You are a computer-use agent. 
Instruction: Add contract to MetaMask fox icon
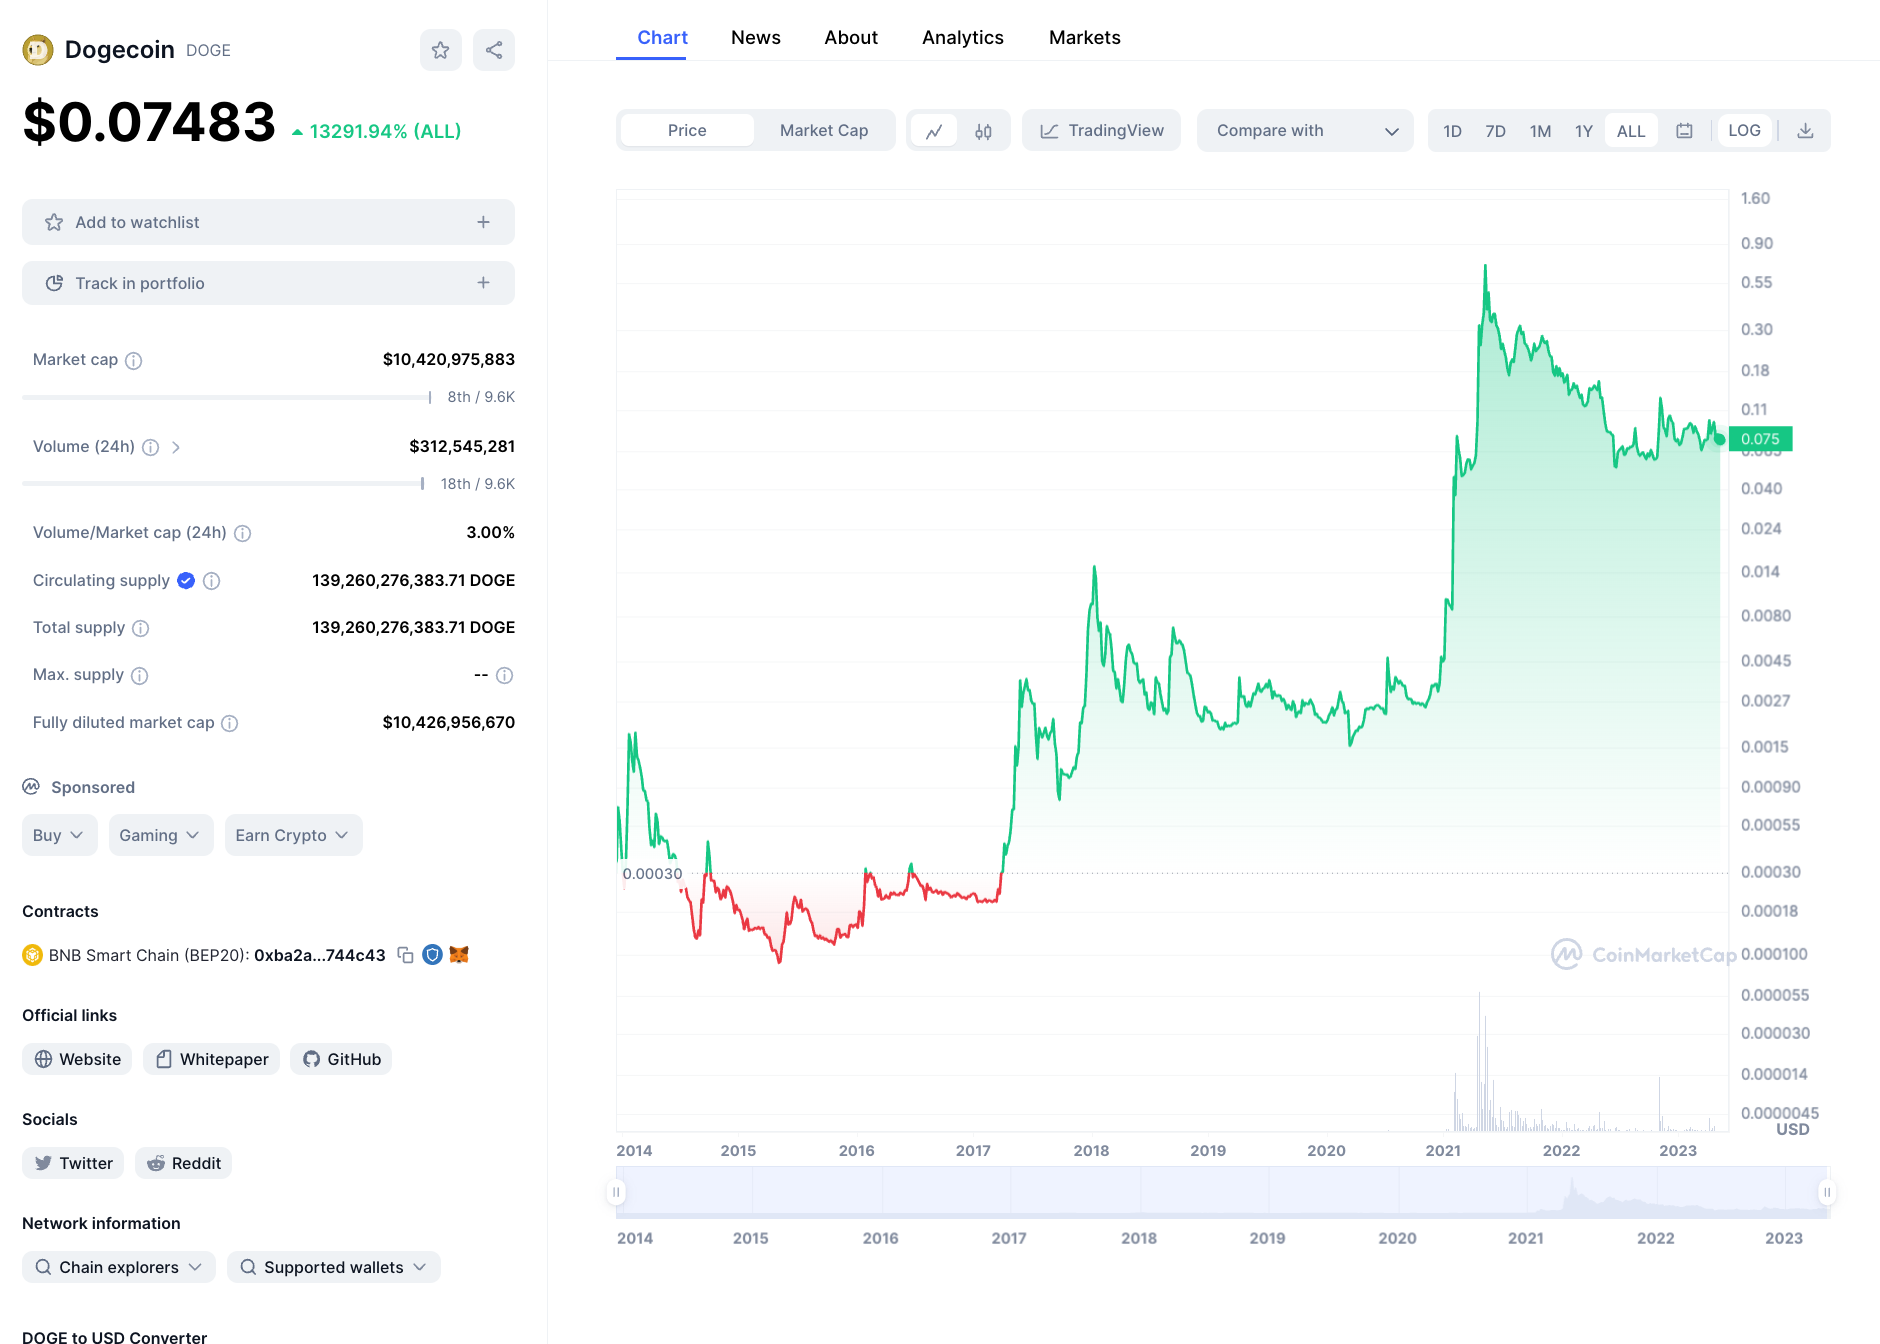pyautogui.click(x=459, y=955)
